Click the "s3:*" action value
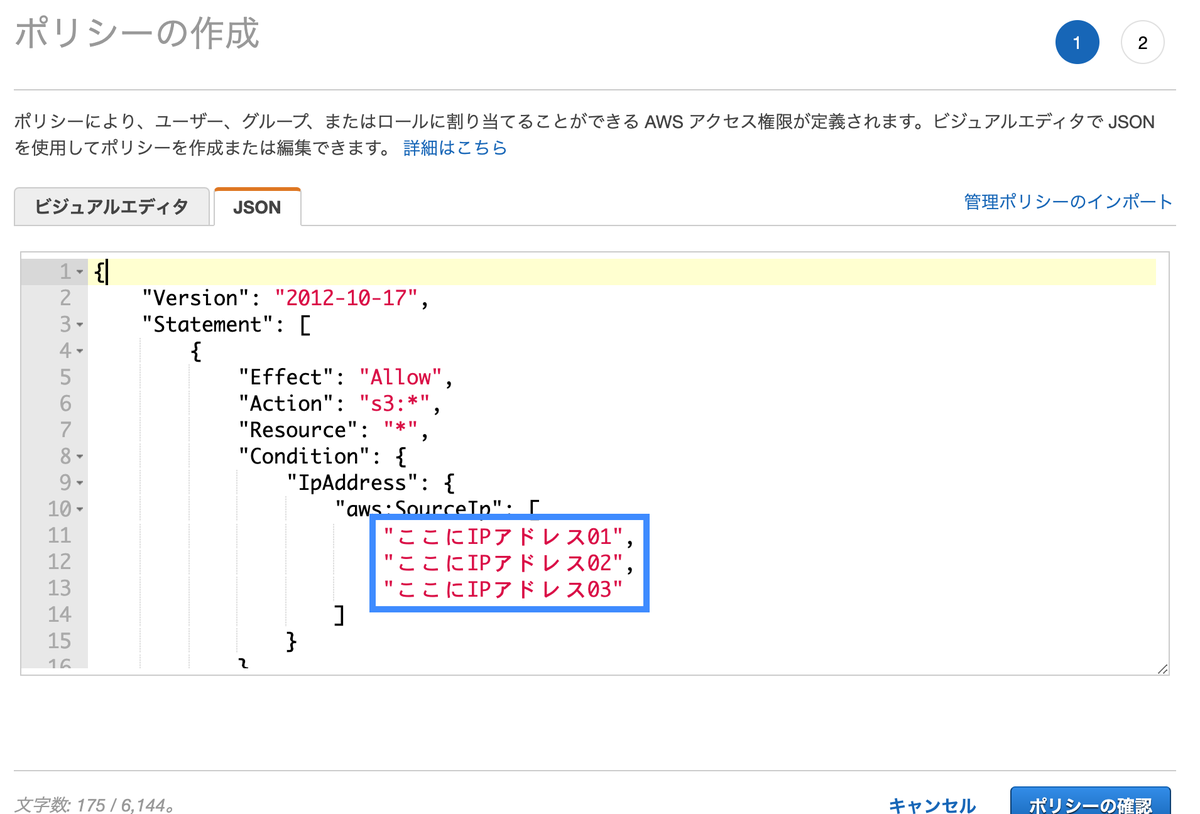The width and height of the screenshot is (1200, 814). click(395, 404)
